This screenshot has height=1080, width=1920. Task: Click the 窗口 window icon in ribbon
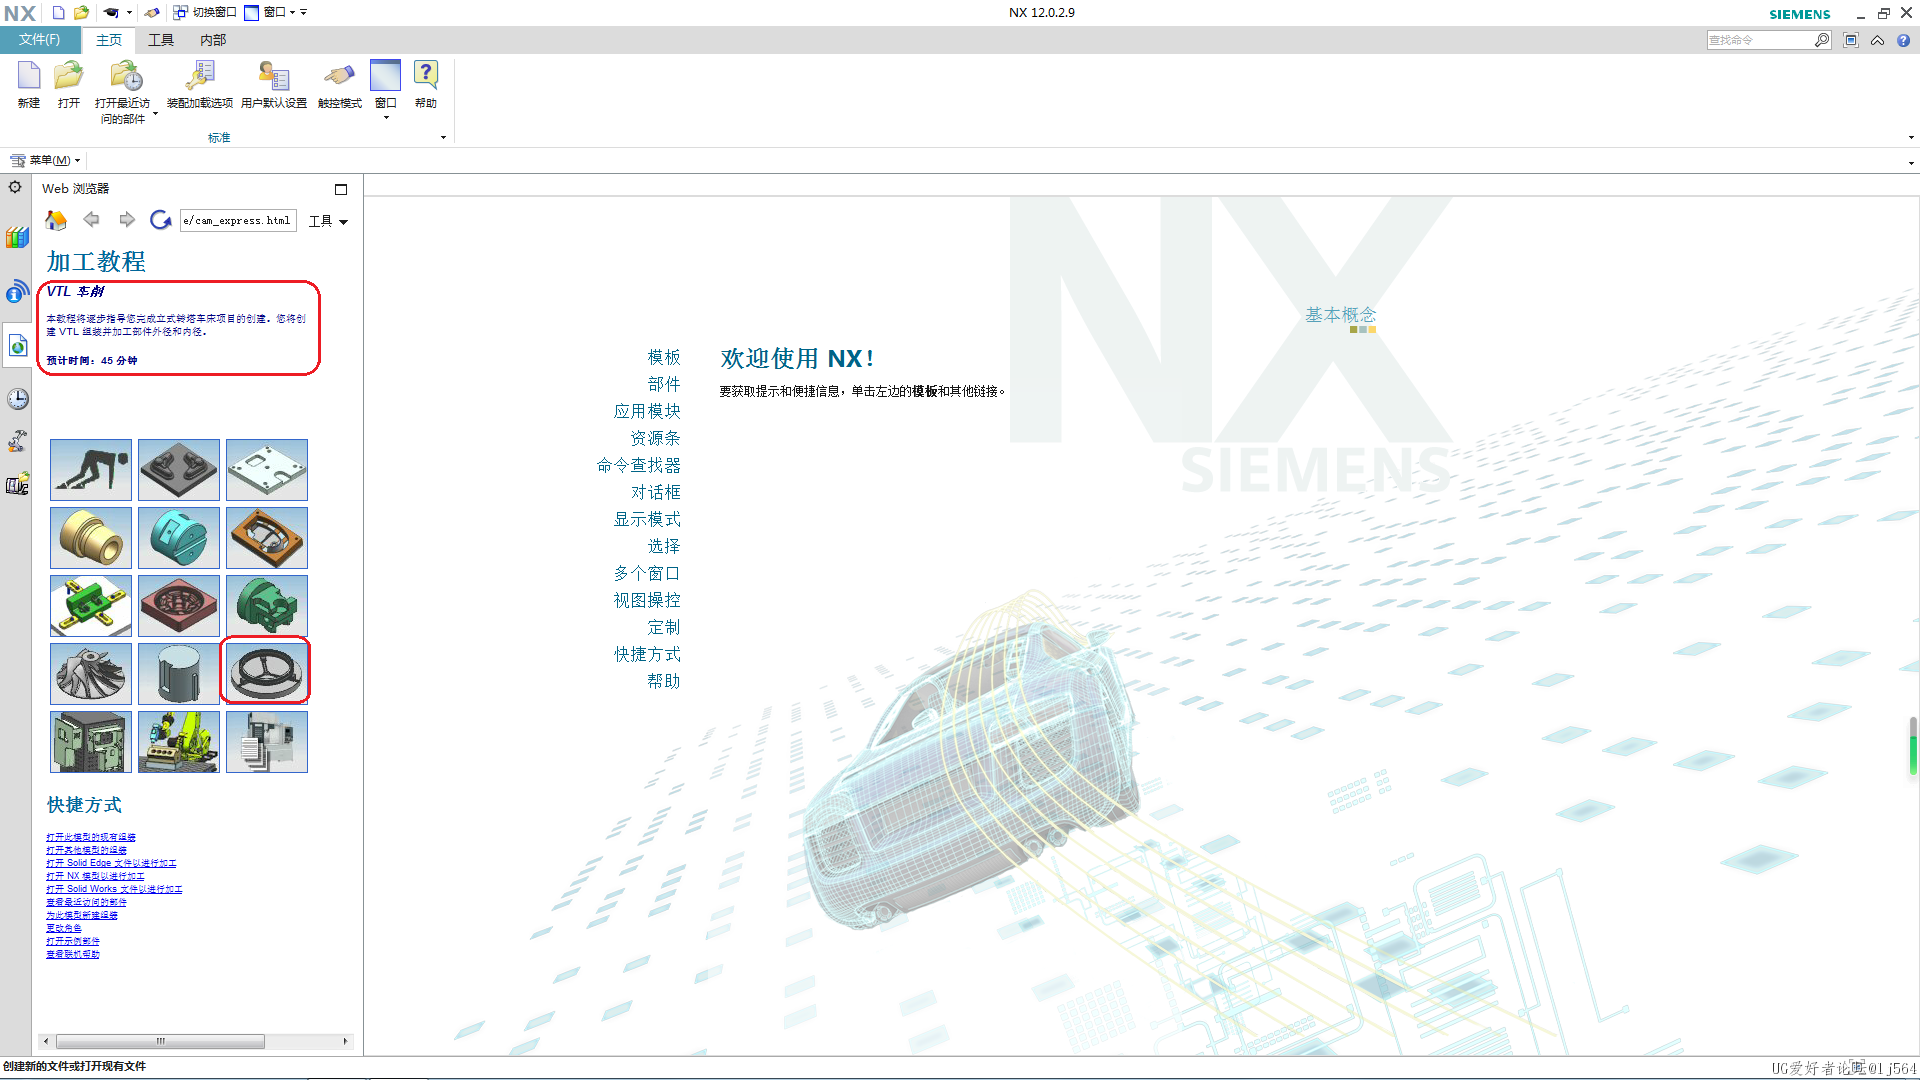385,77
